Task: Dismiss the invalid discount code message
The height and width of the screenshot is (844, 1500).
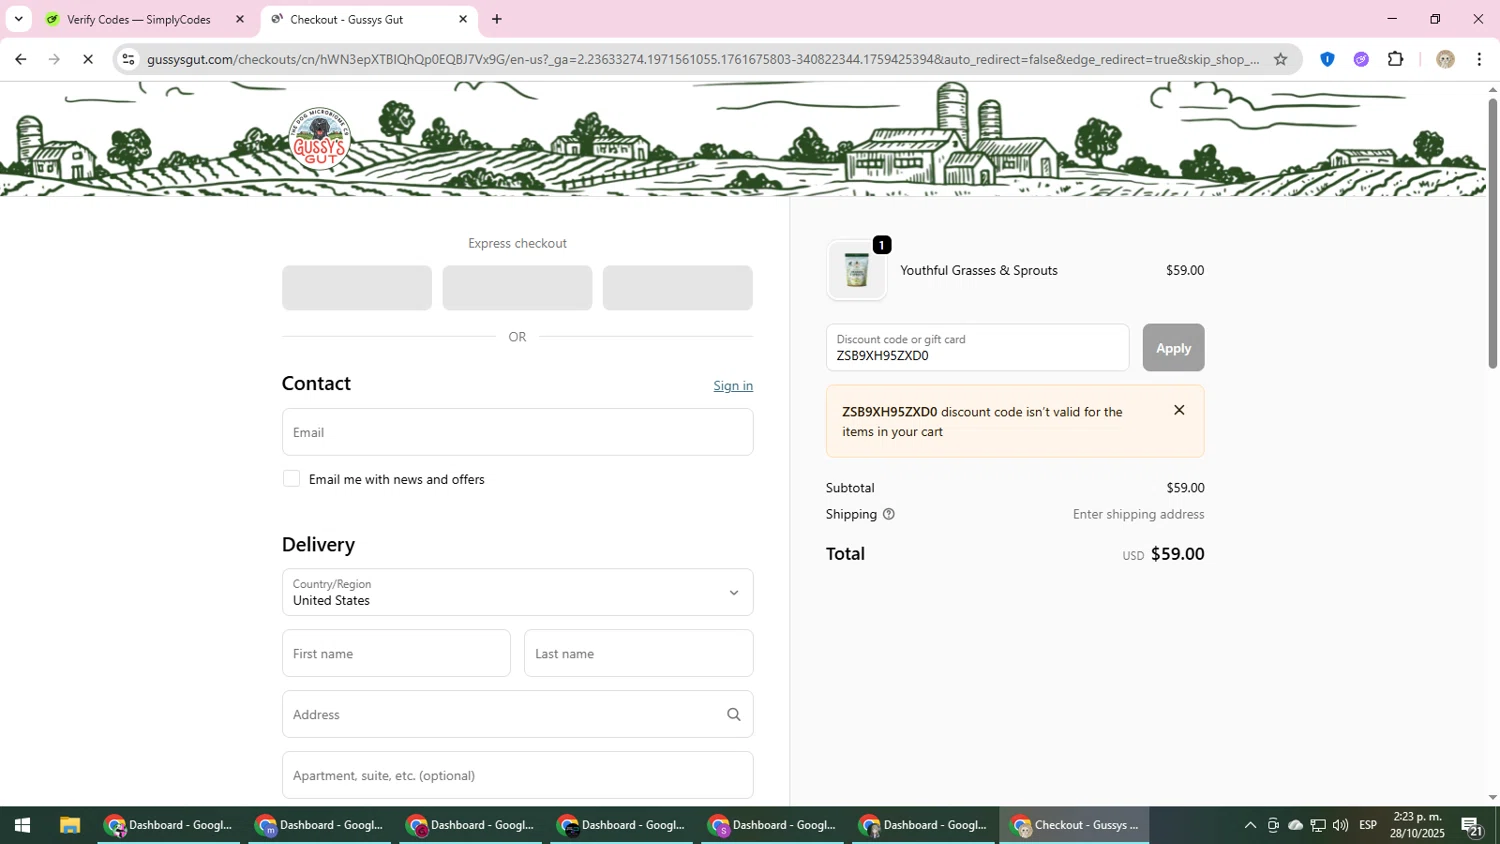Action: [x=1179, y=410]
